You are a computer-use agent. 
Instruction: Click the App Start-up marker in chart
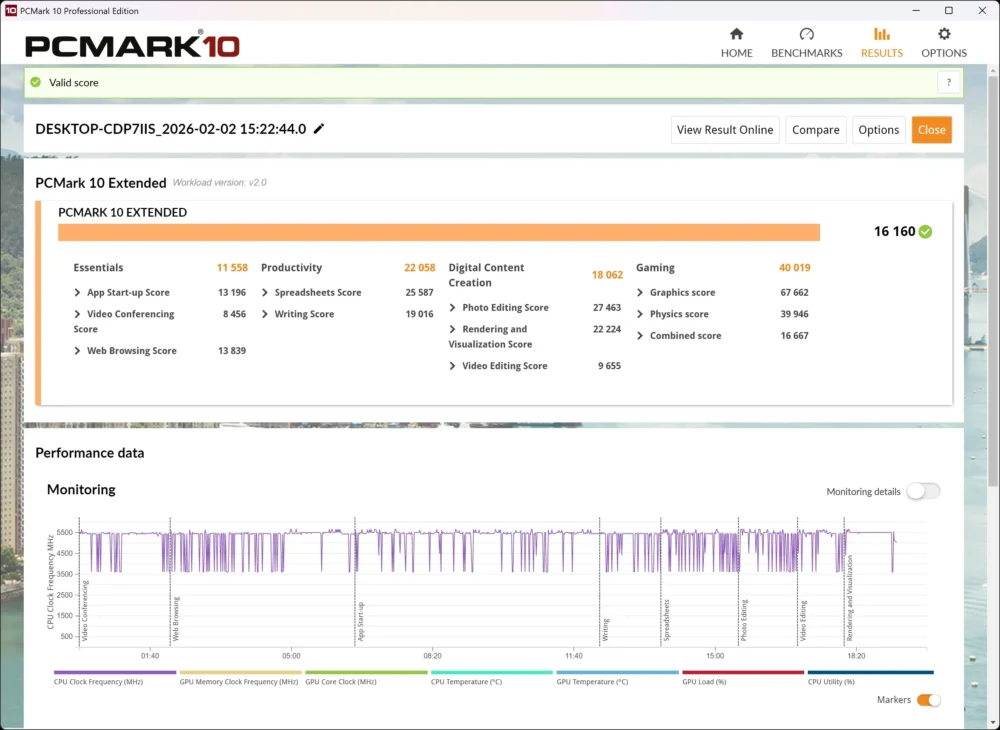click(361, 622)
